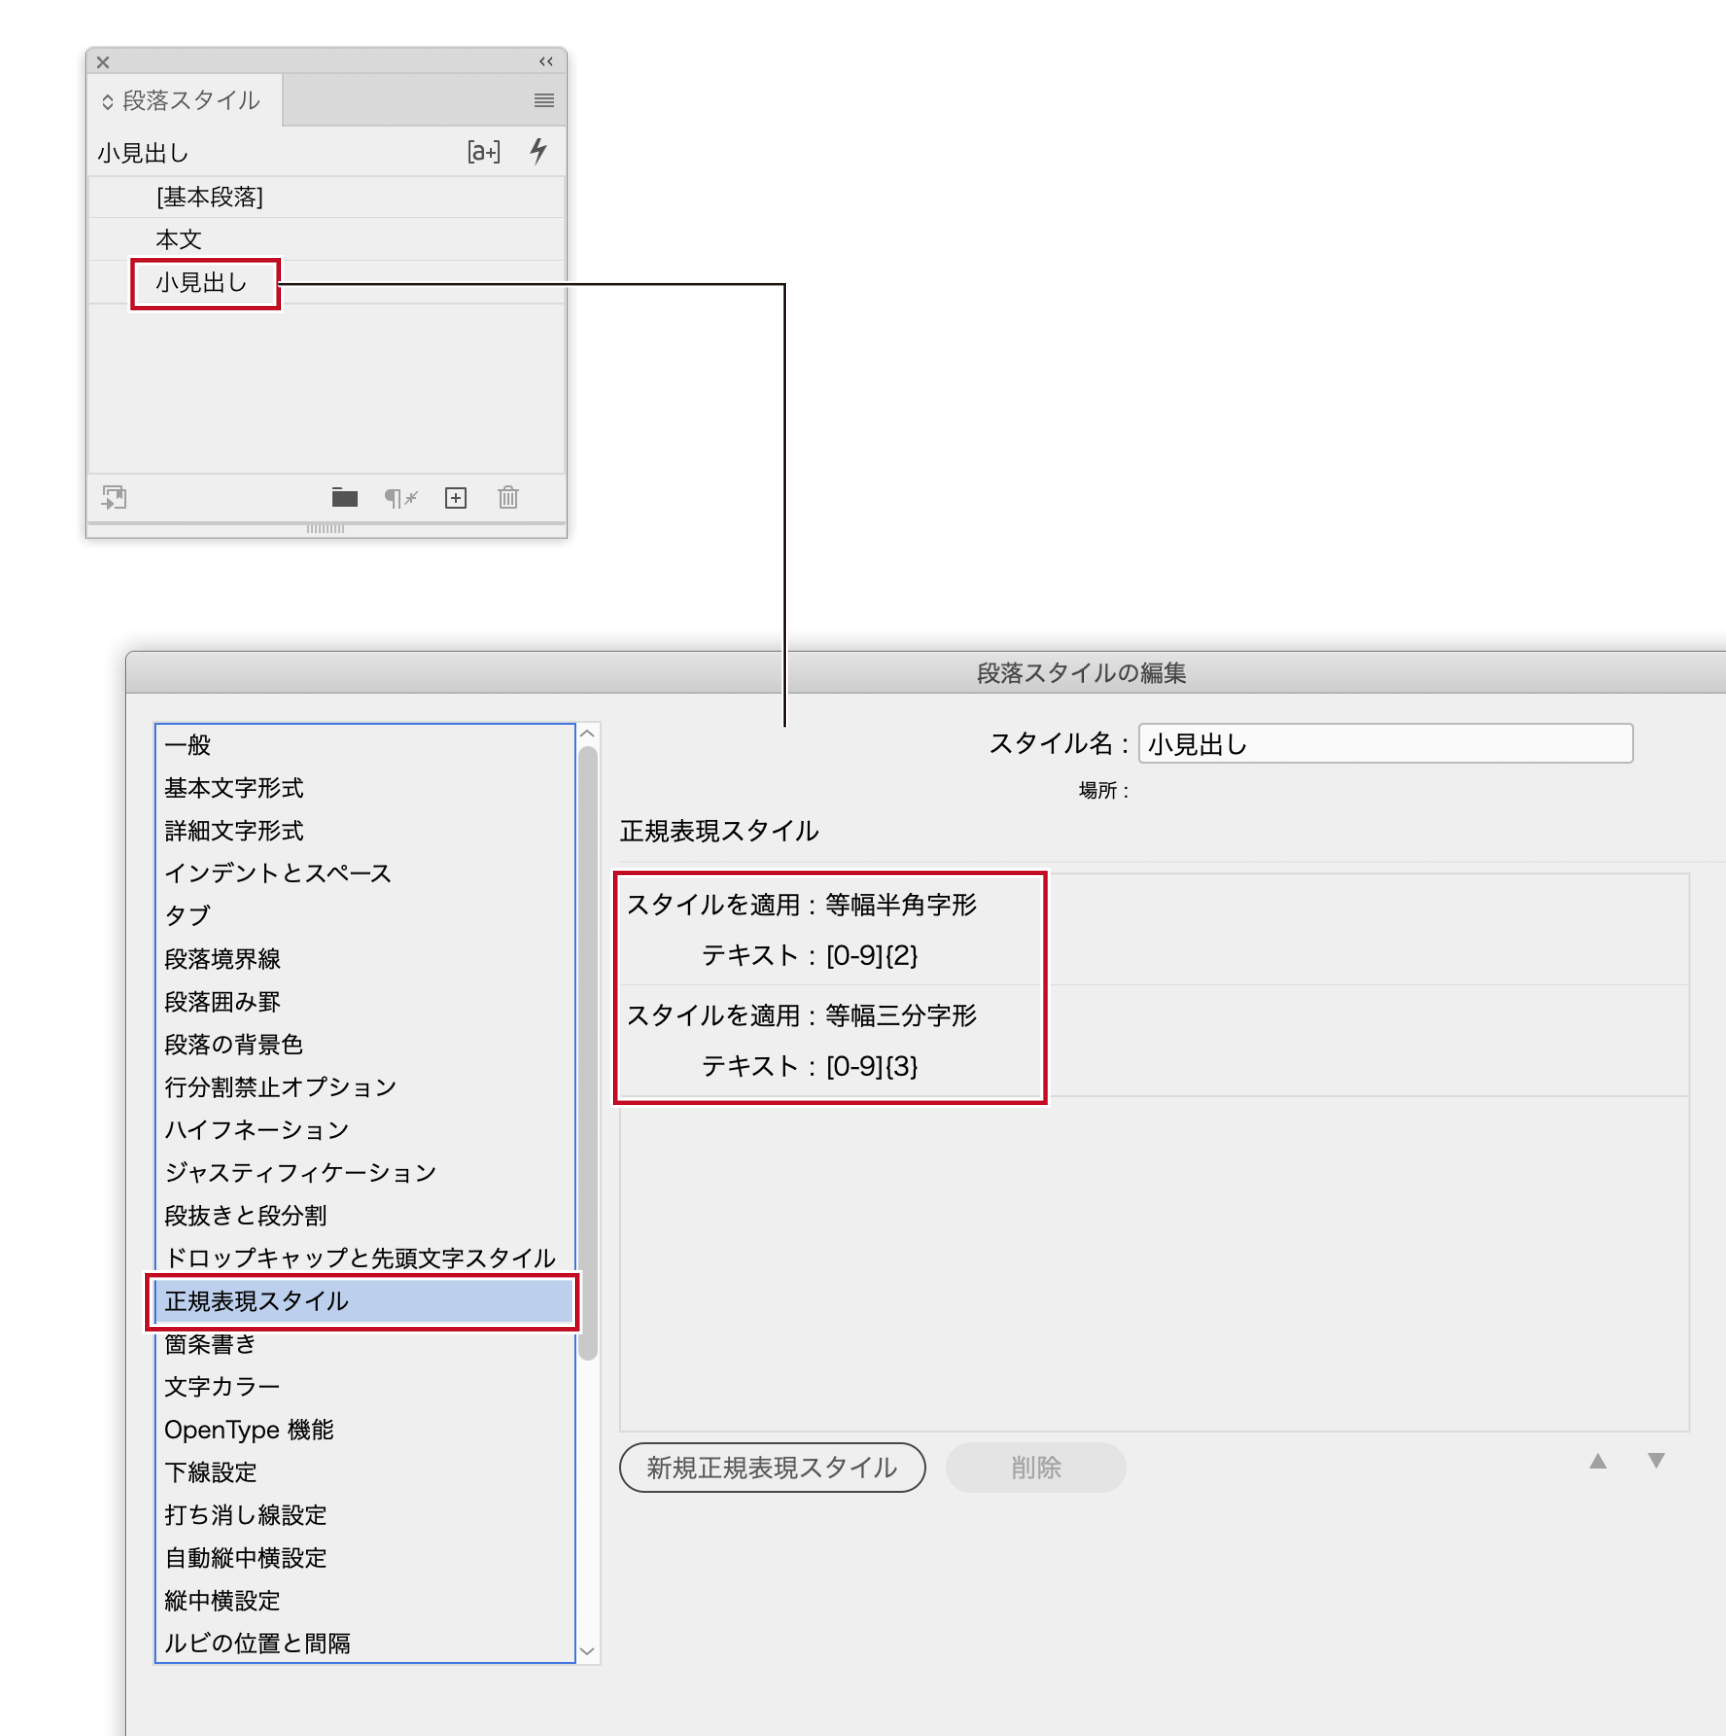
Task: Collapse the panel with the double-arrow icon
Action: click(546, 61)
